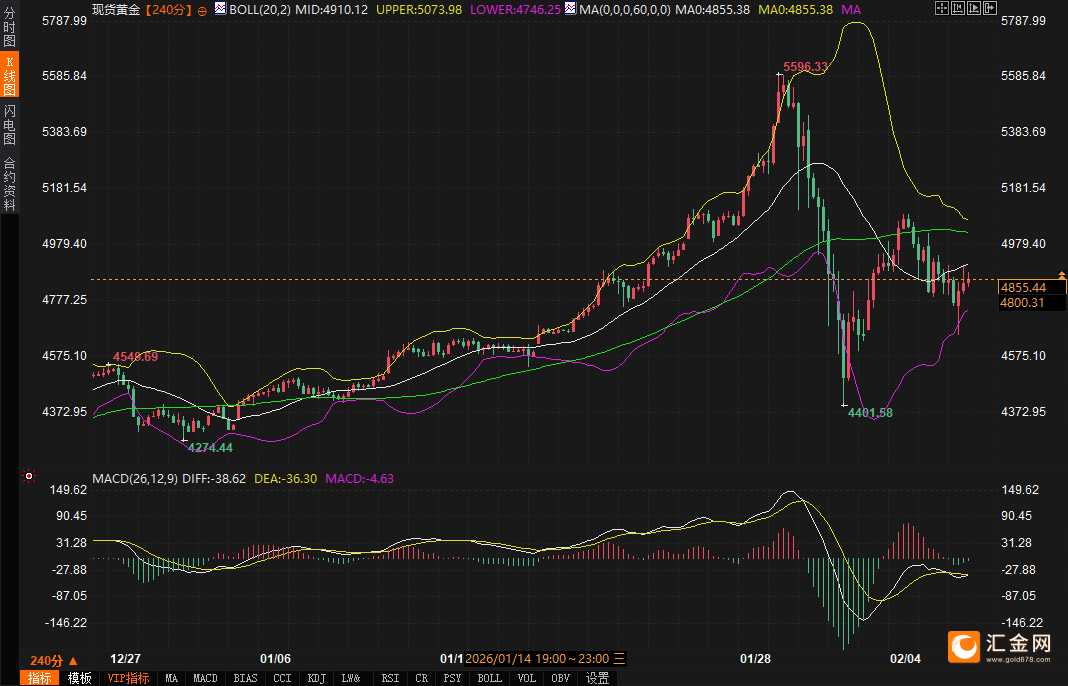Click the first layout icon at top right

(x=942, y=9)
